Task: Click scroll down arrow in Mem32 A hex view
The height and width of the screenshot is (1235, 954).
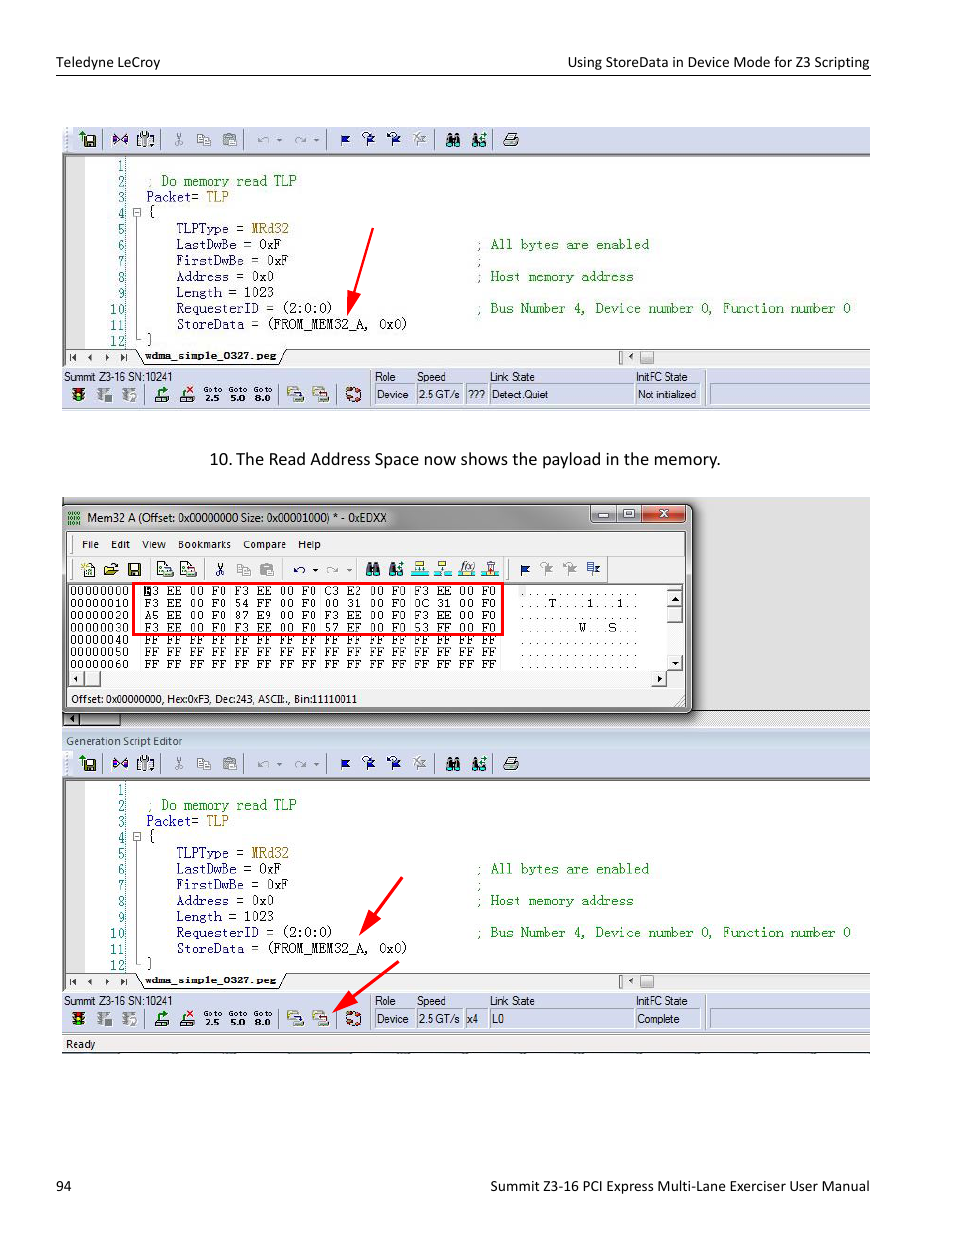Action: (675, 663)
